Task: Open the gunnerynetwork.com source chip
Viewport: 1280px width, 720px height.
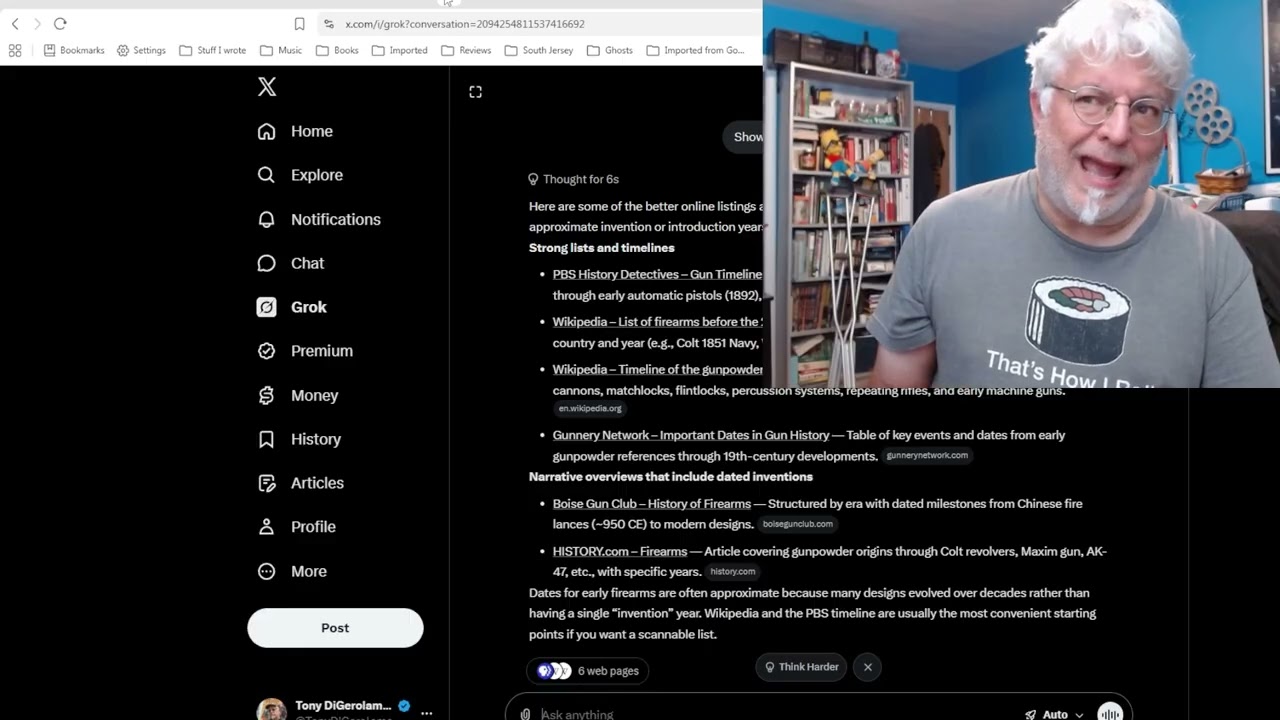Action: pyautogui.click(x=927, y=456)
